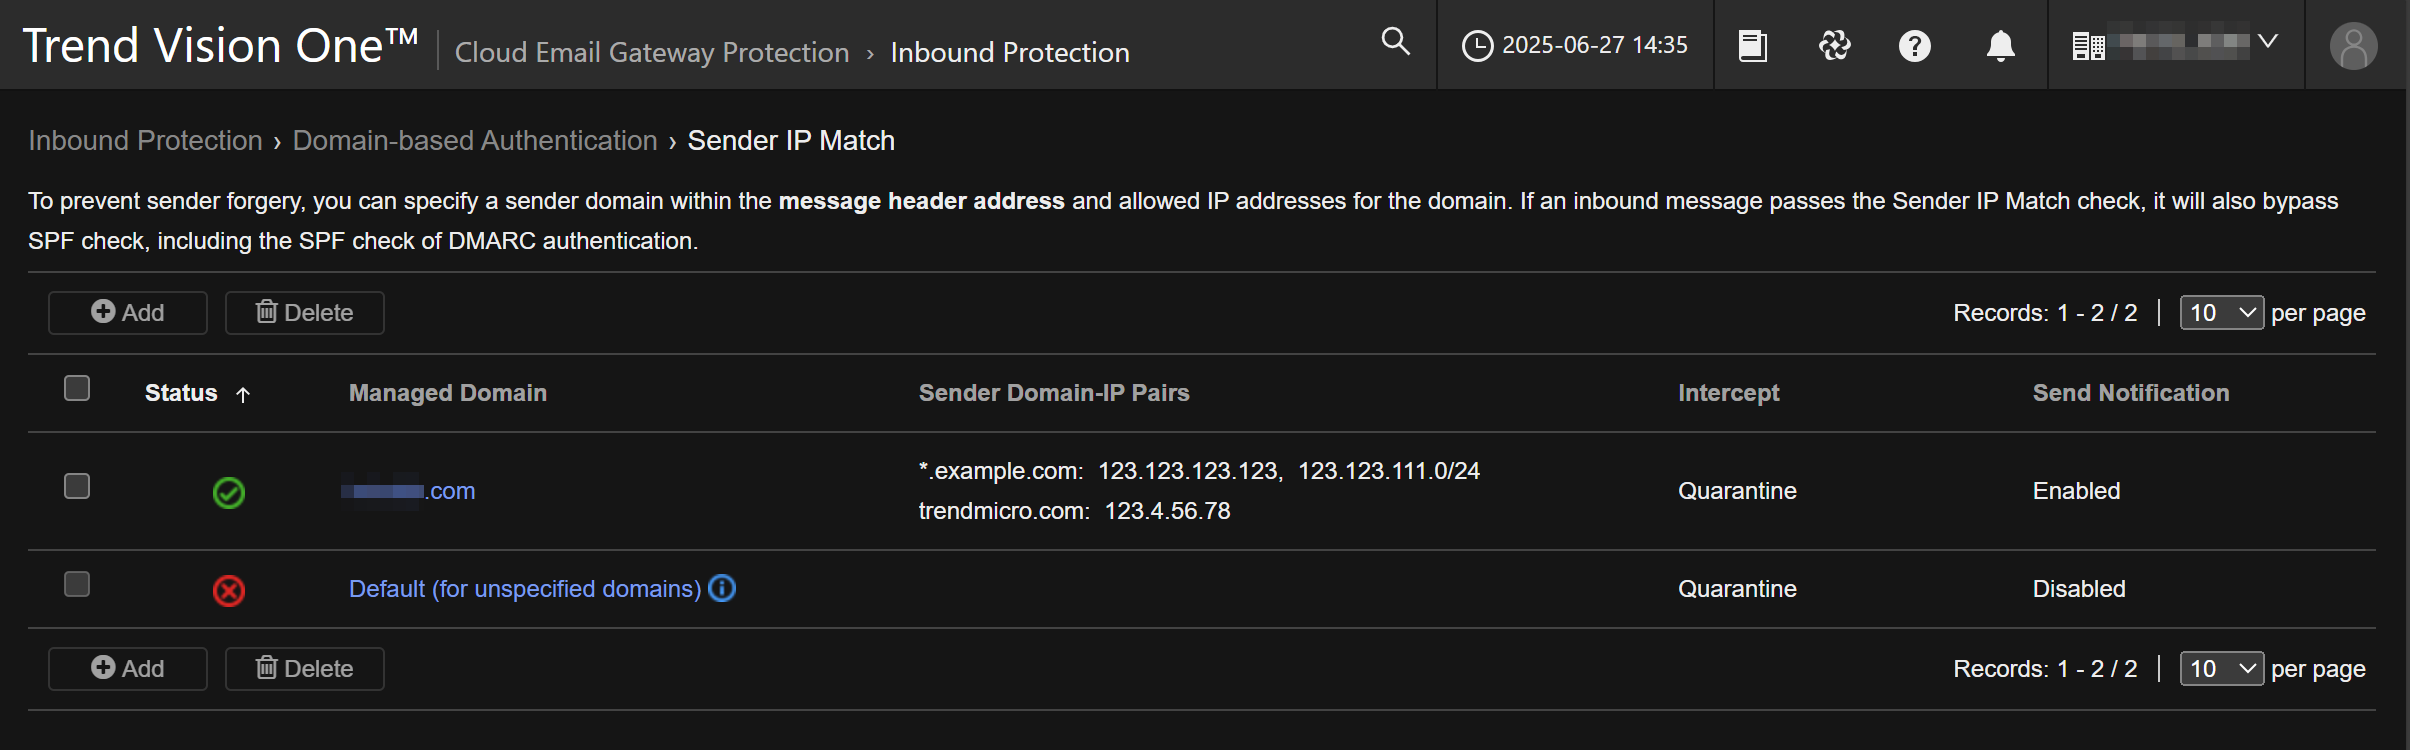Click the red disabled status icon

click(229, 590)
